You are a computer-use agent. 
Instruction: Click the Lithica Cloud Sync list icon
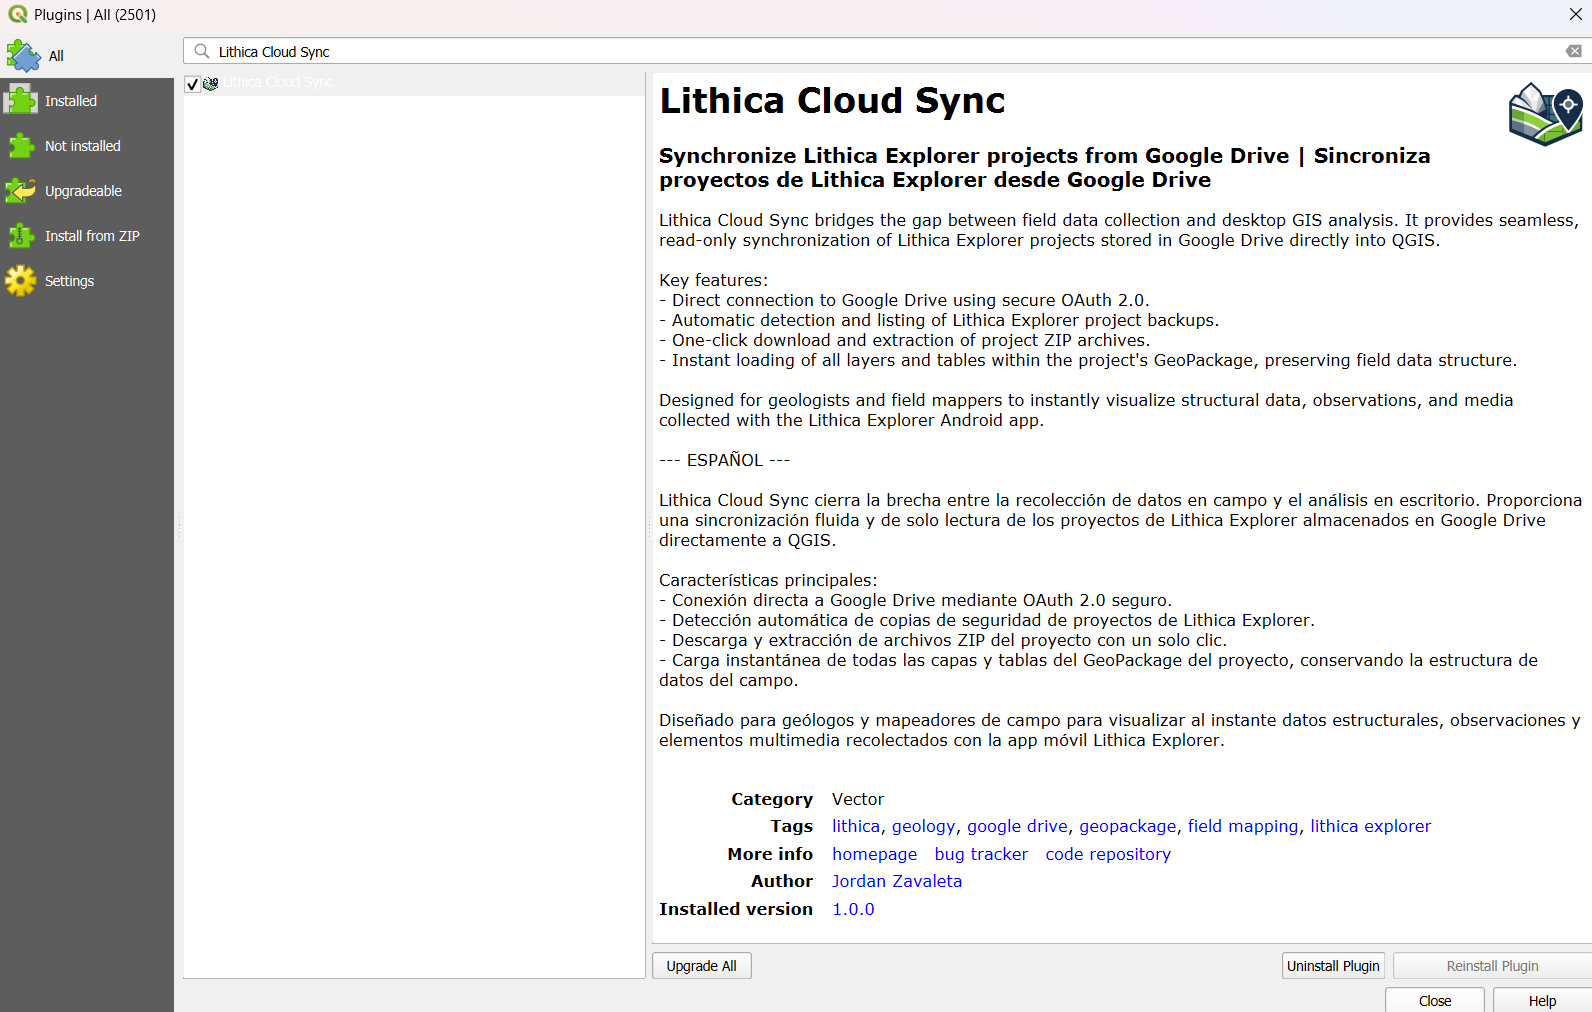211,84
